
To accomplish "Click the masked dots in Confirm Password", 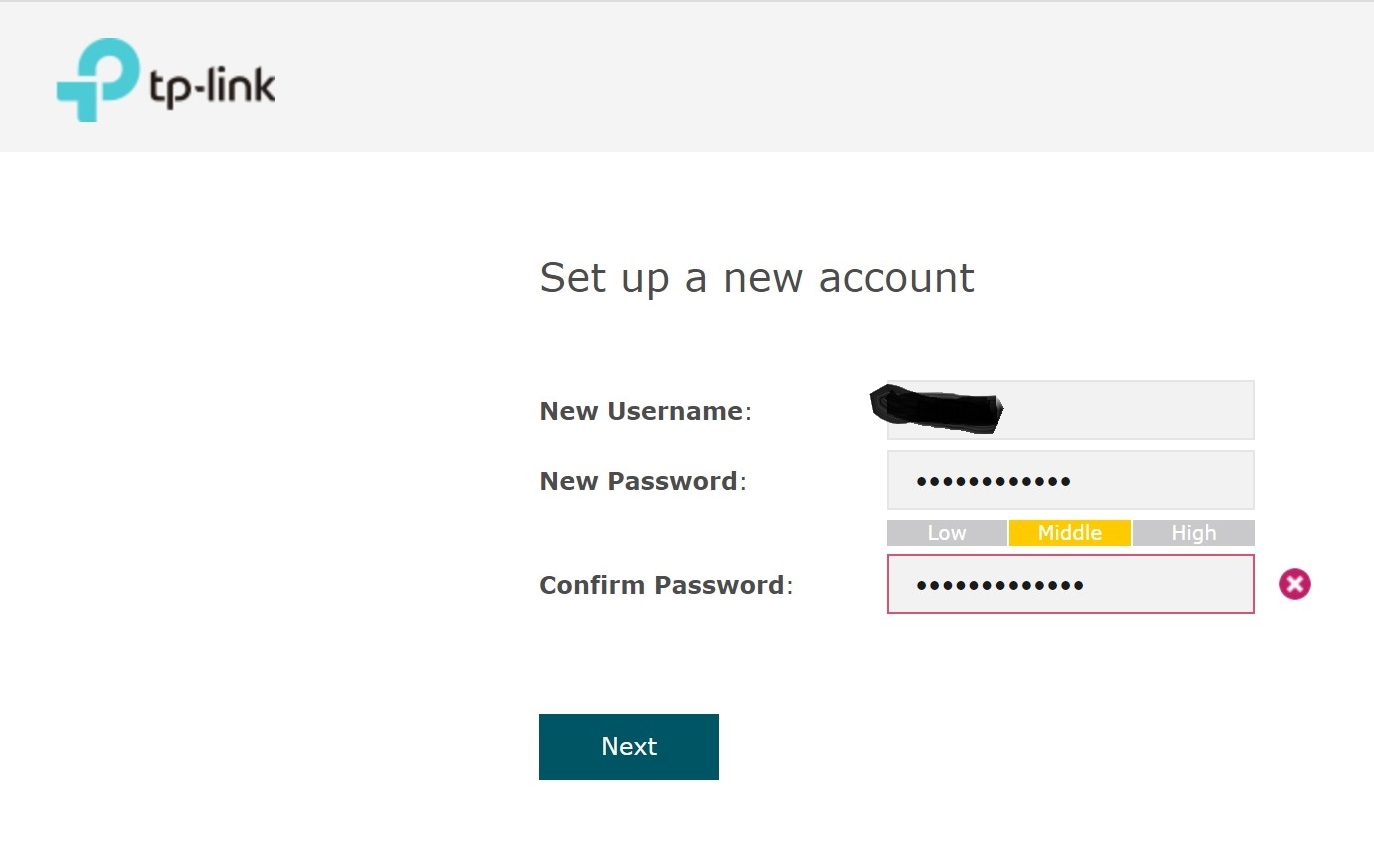I will coord(999,585).
